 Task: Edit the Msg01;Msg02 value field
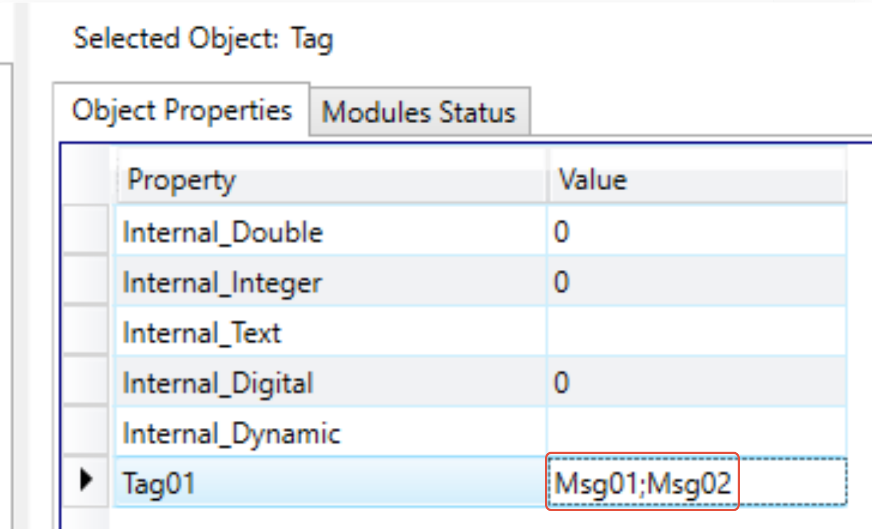pos(643,484)
